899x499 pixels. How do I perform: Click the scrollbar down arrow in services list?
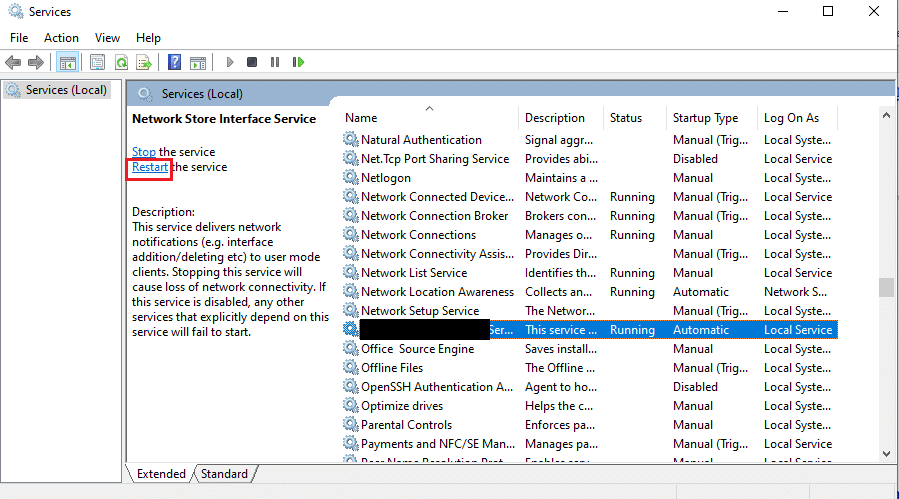pyautogui.click(x=886, y=454)
